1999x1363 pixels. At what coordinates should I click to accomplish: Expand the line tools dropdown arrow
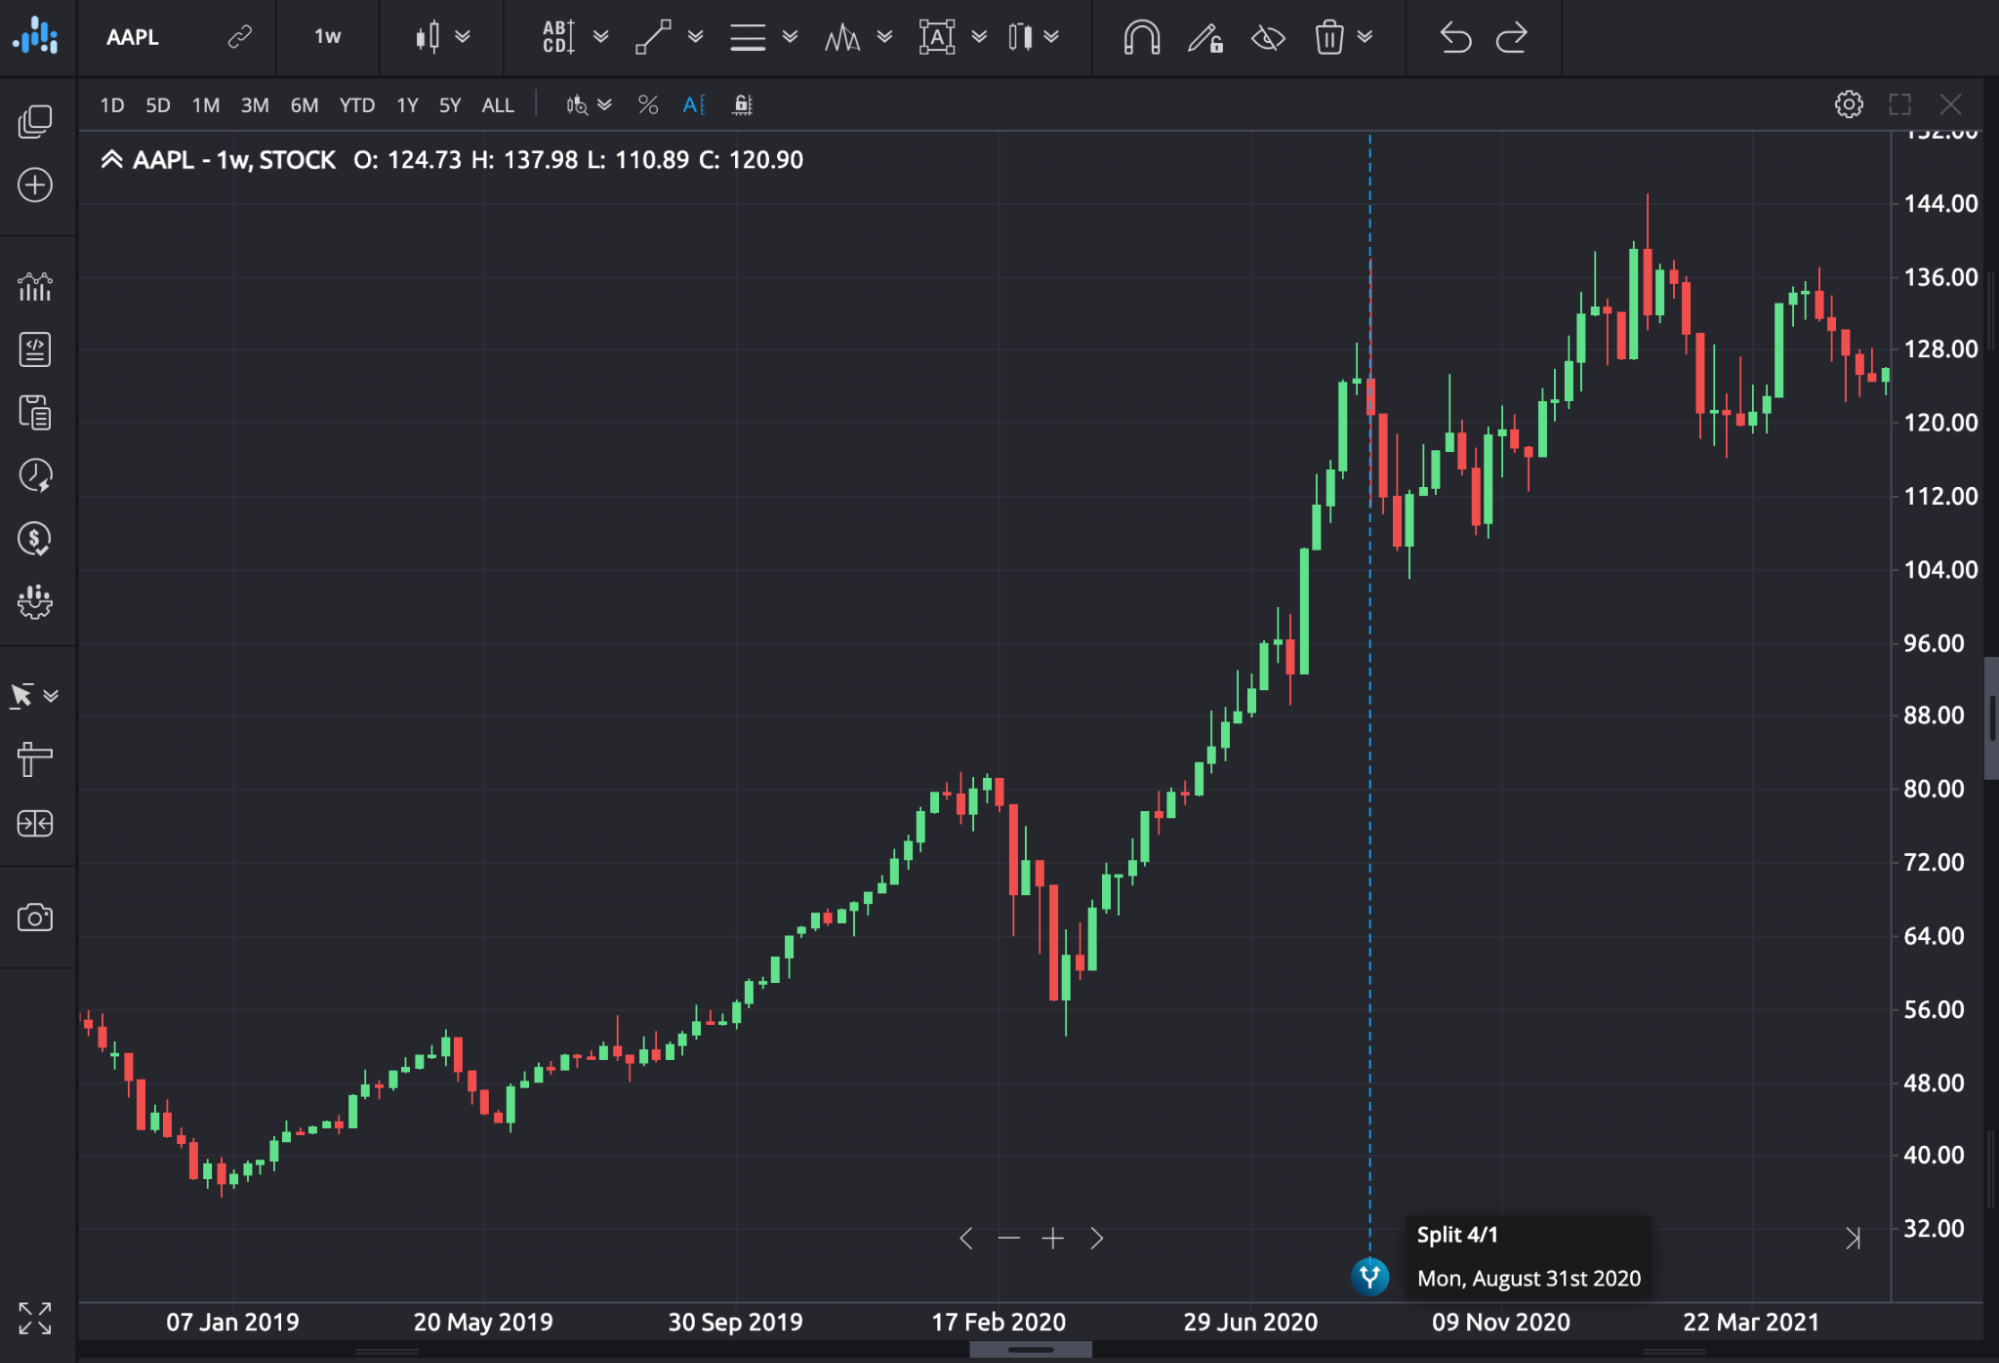[696, 37]
